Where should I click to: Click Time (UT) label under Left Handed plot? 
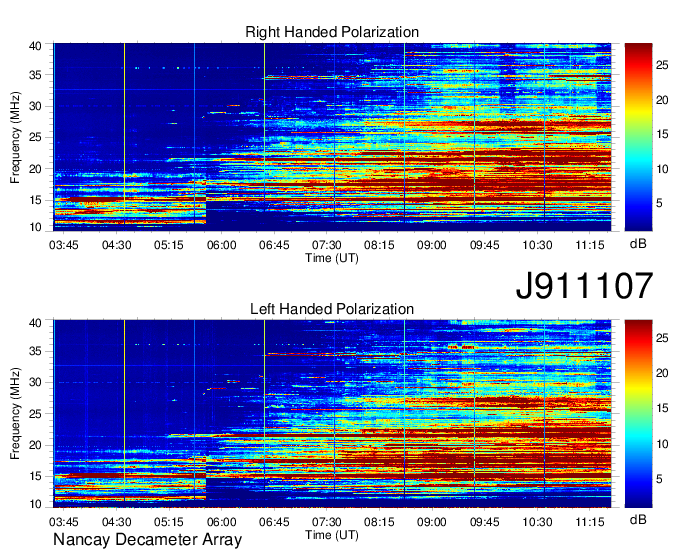pos(332,535)
